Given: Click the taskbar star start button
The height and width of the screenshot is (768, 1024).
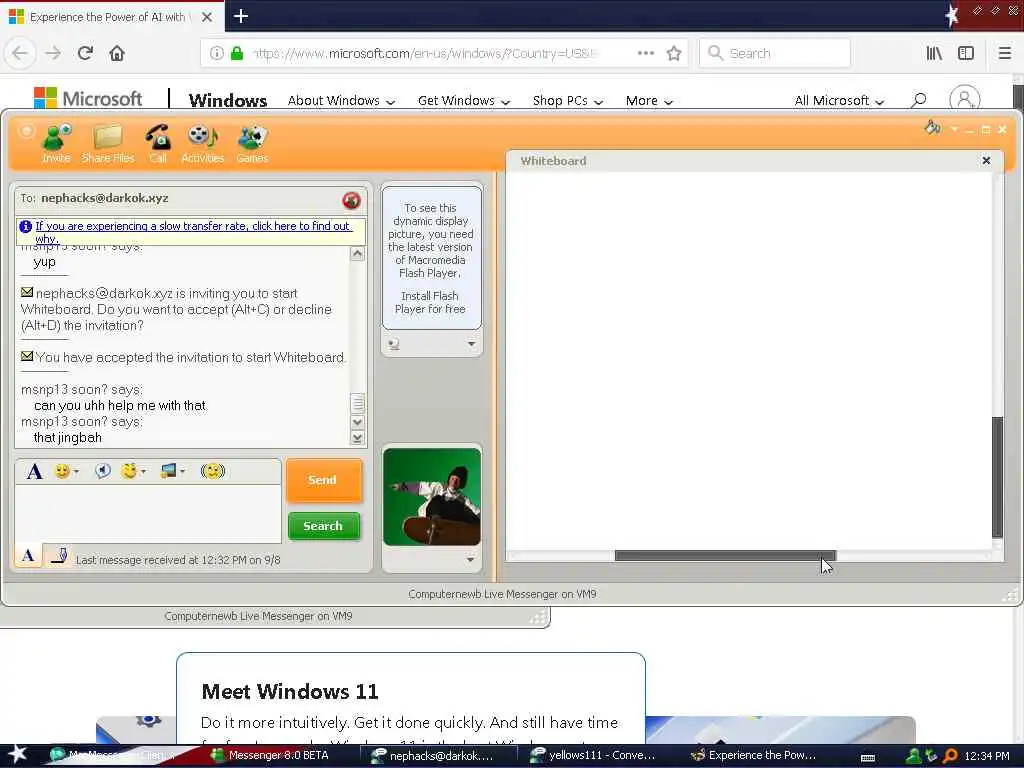Looking at the screenshot, I should (x=18, y=754).
